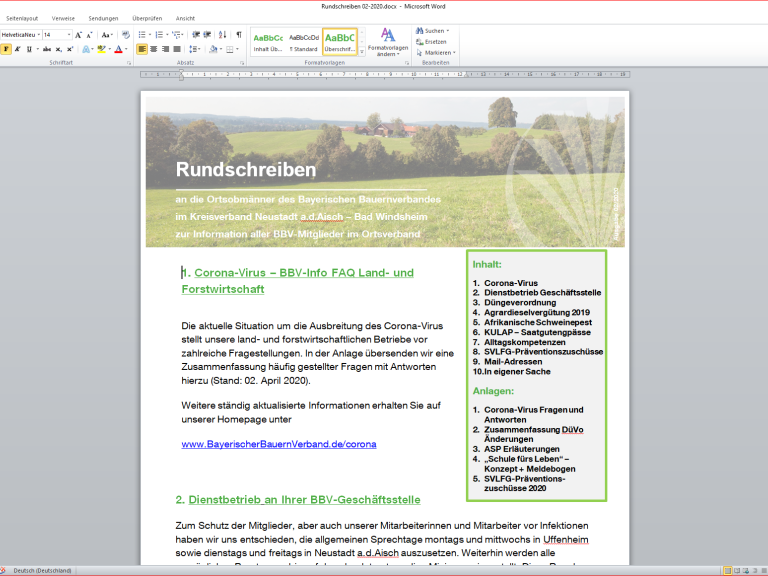Click the shrink font size icon
Viewport: 768px width, 576px height.
point(89,35)
